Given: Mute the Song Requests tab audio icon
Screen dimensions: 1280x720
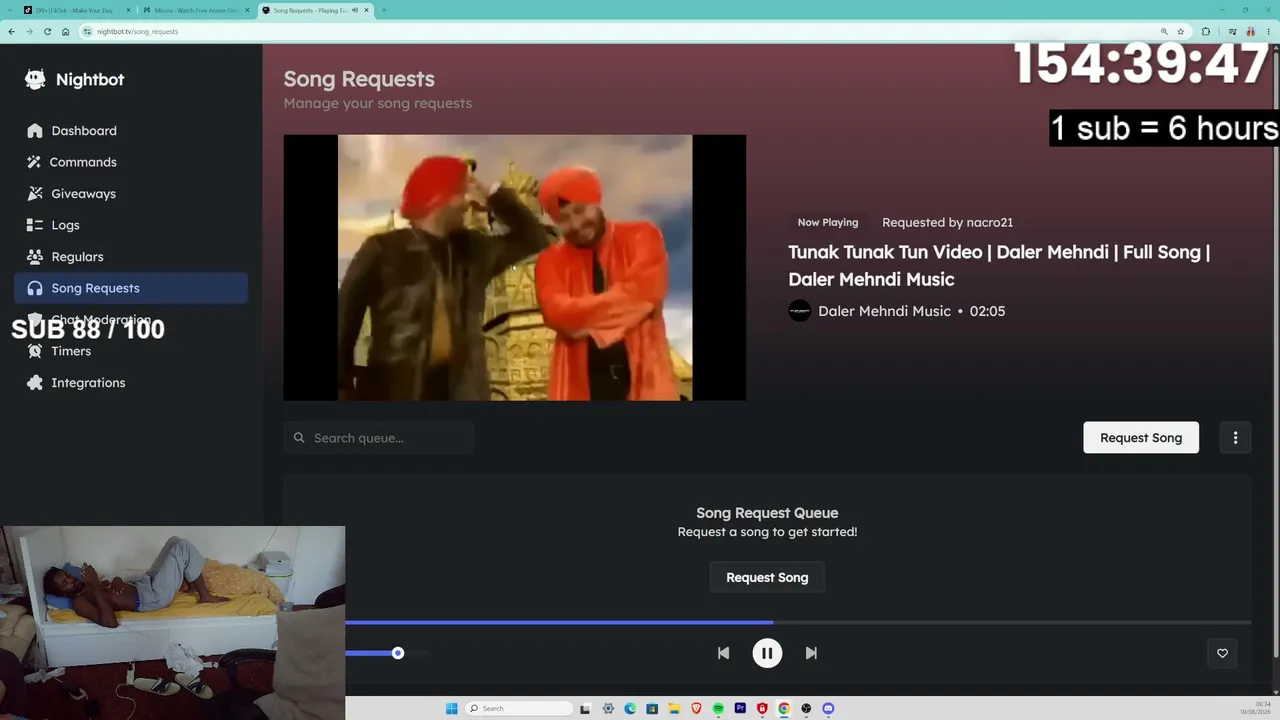Looking at the screenshot, I should pyautogui.click(x=354, y=10).
